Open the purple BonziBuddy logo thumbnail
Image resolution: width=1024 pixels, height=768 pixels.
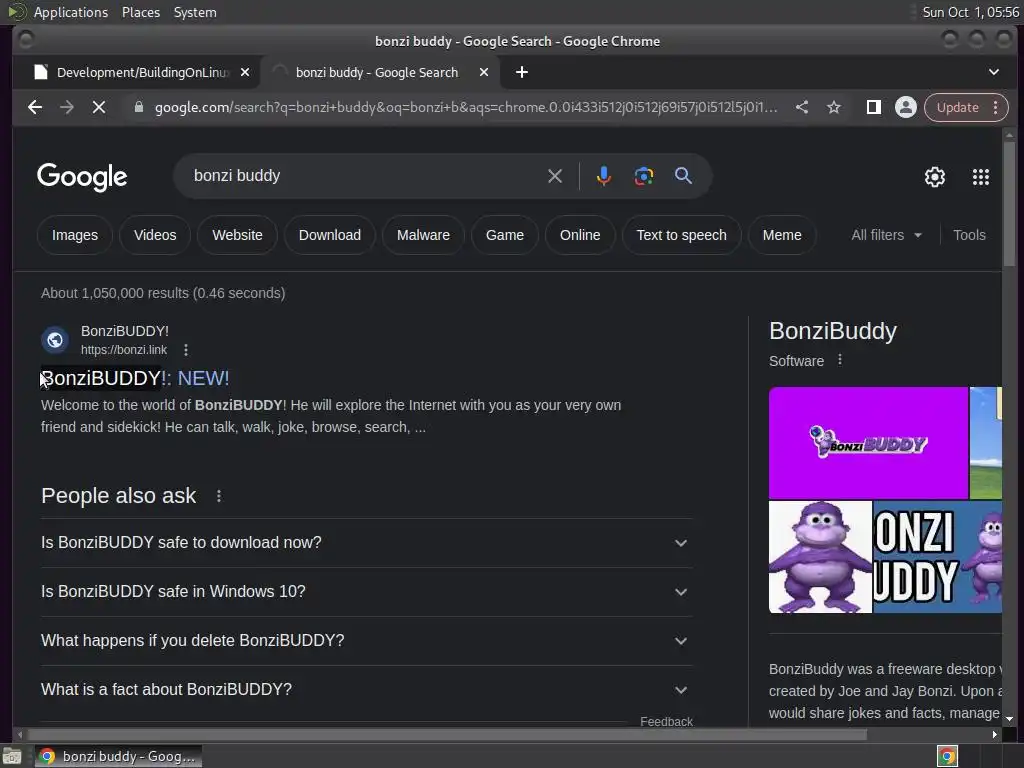(868, 443)
